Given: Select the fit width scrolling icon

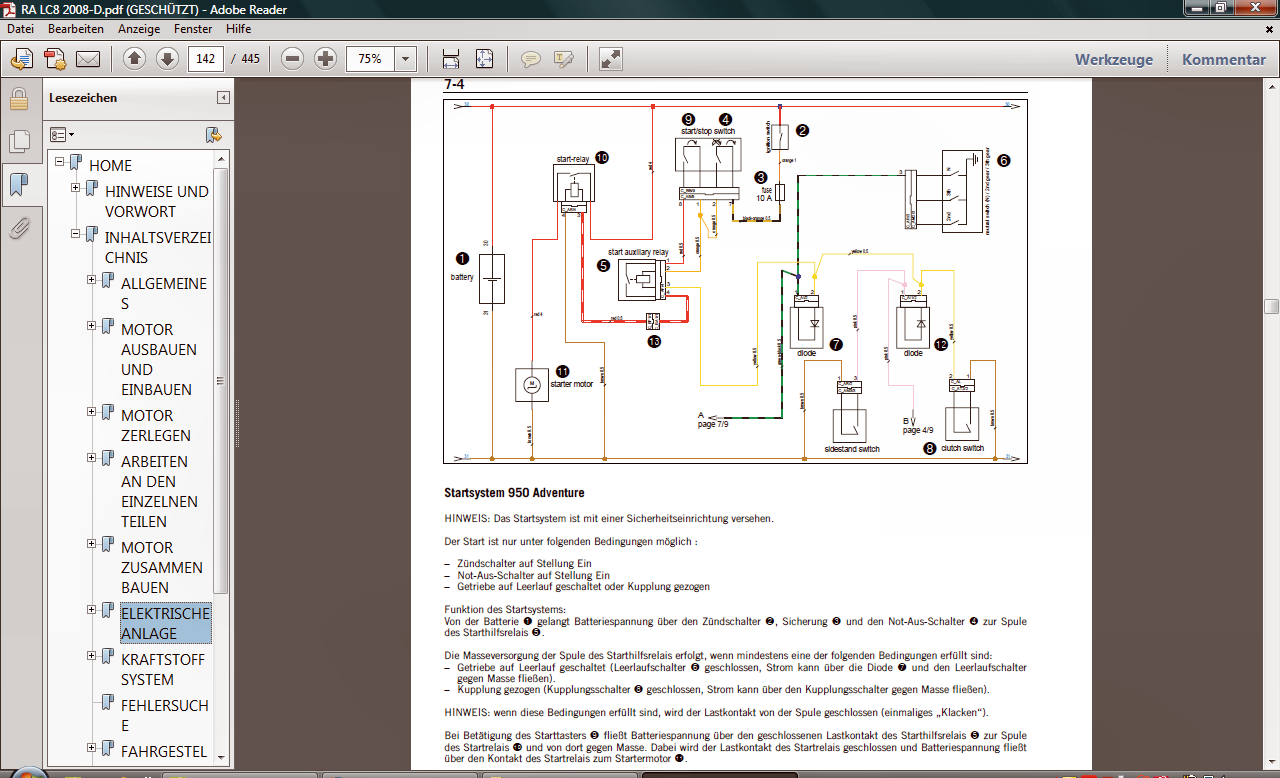Looking at the screenshot, I should click(x=451, y=59).
